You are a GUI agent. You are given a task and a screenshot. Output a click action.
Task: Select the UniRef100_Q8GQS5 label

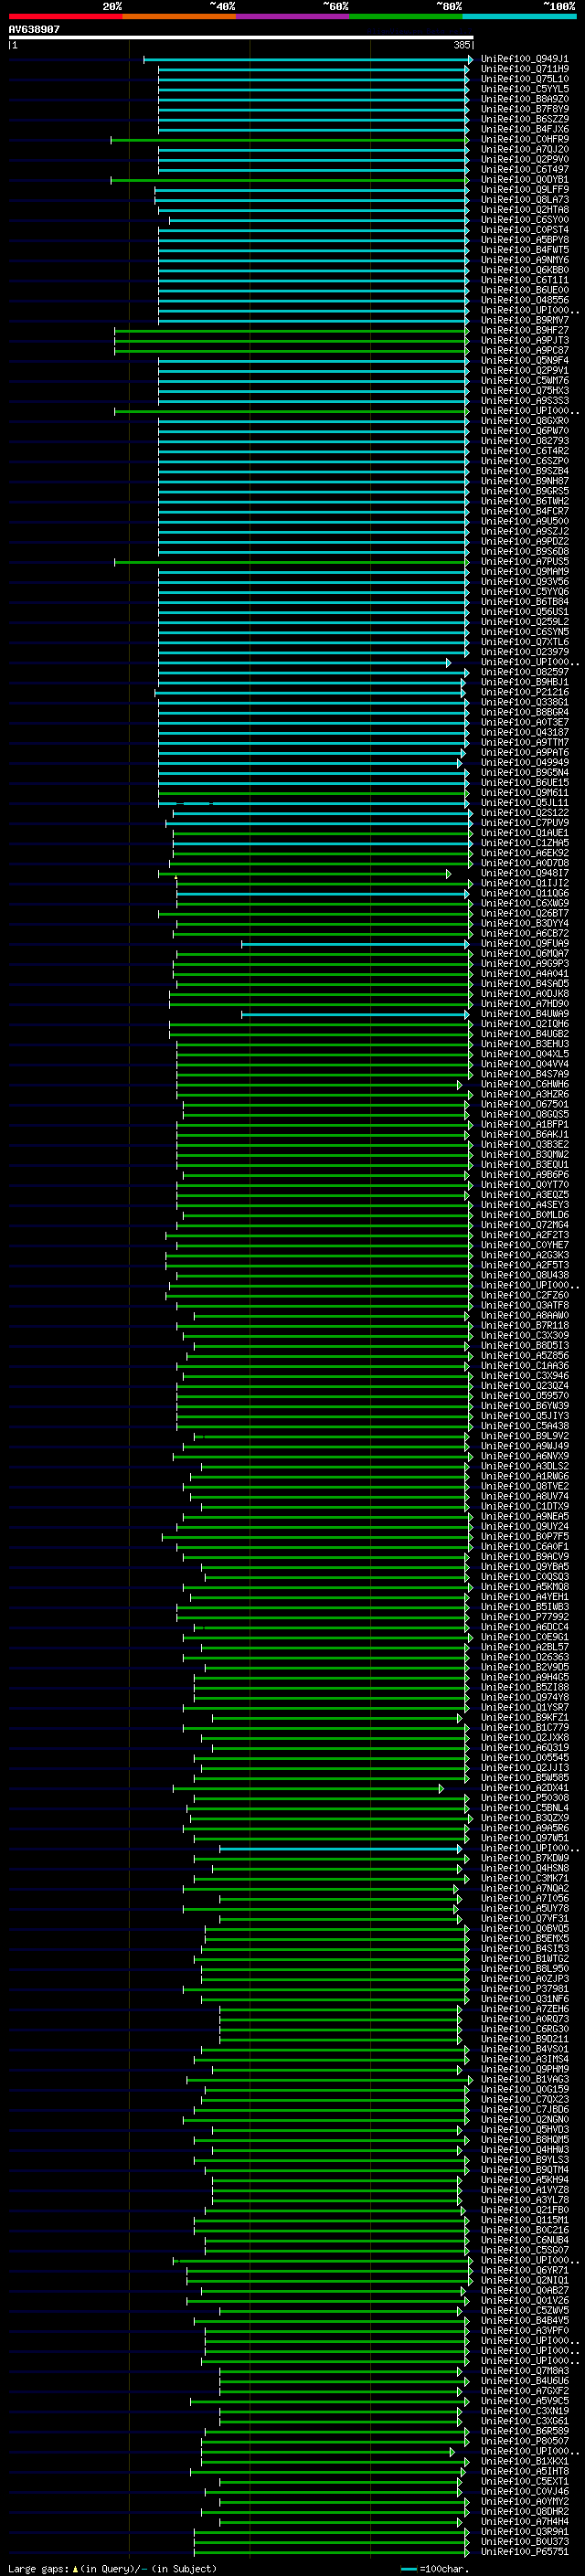click(x=525, y=1115)
